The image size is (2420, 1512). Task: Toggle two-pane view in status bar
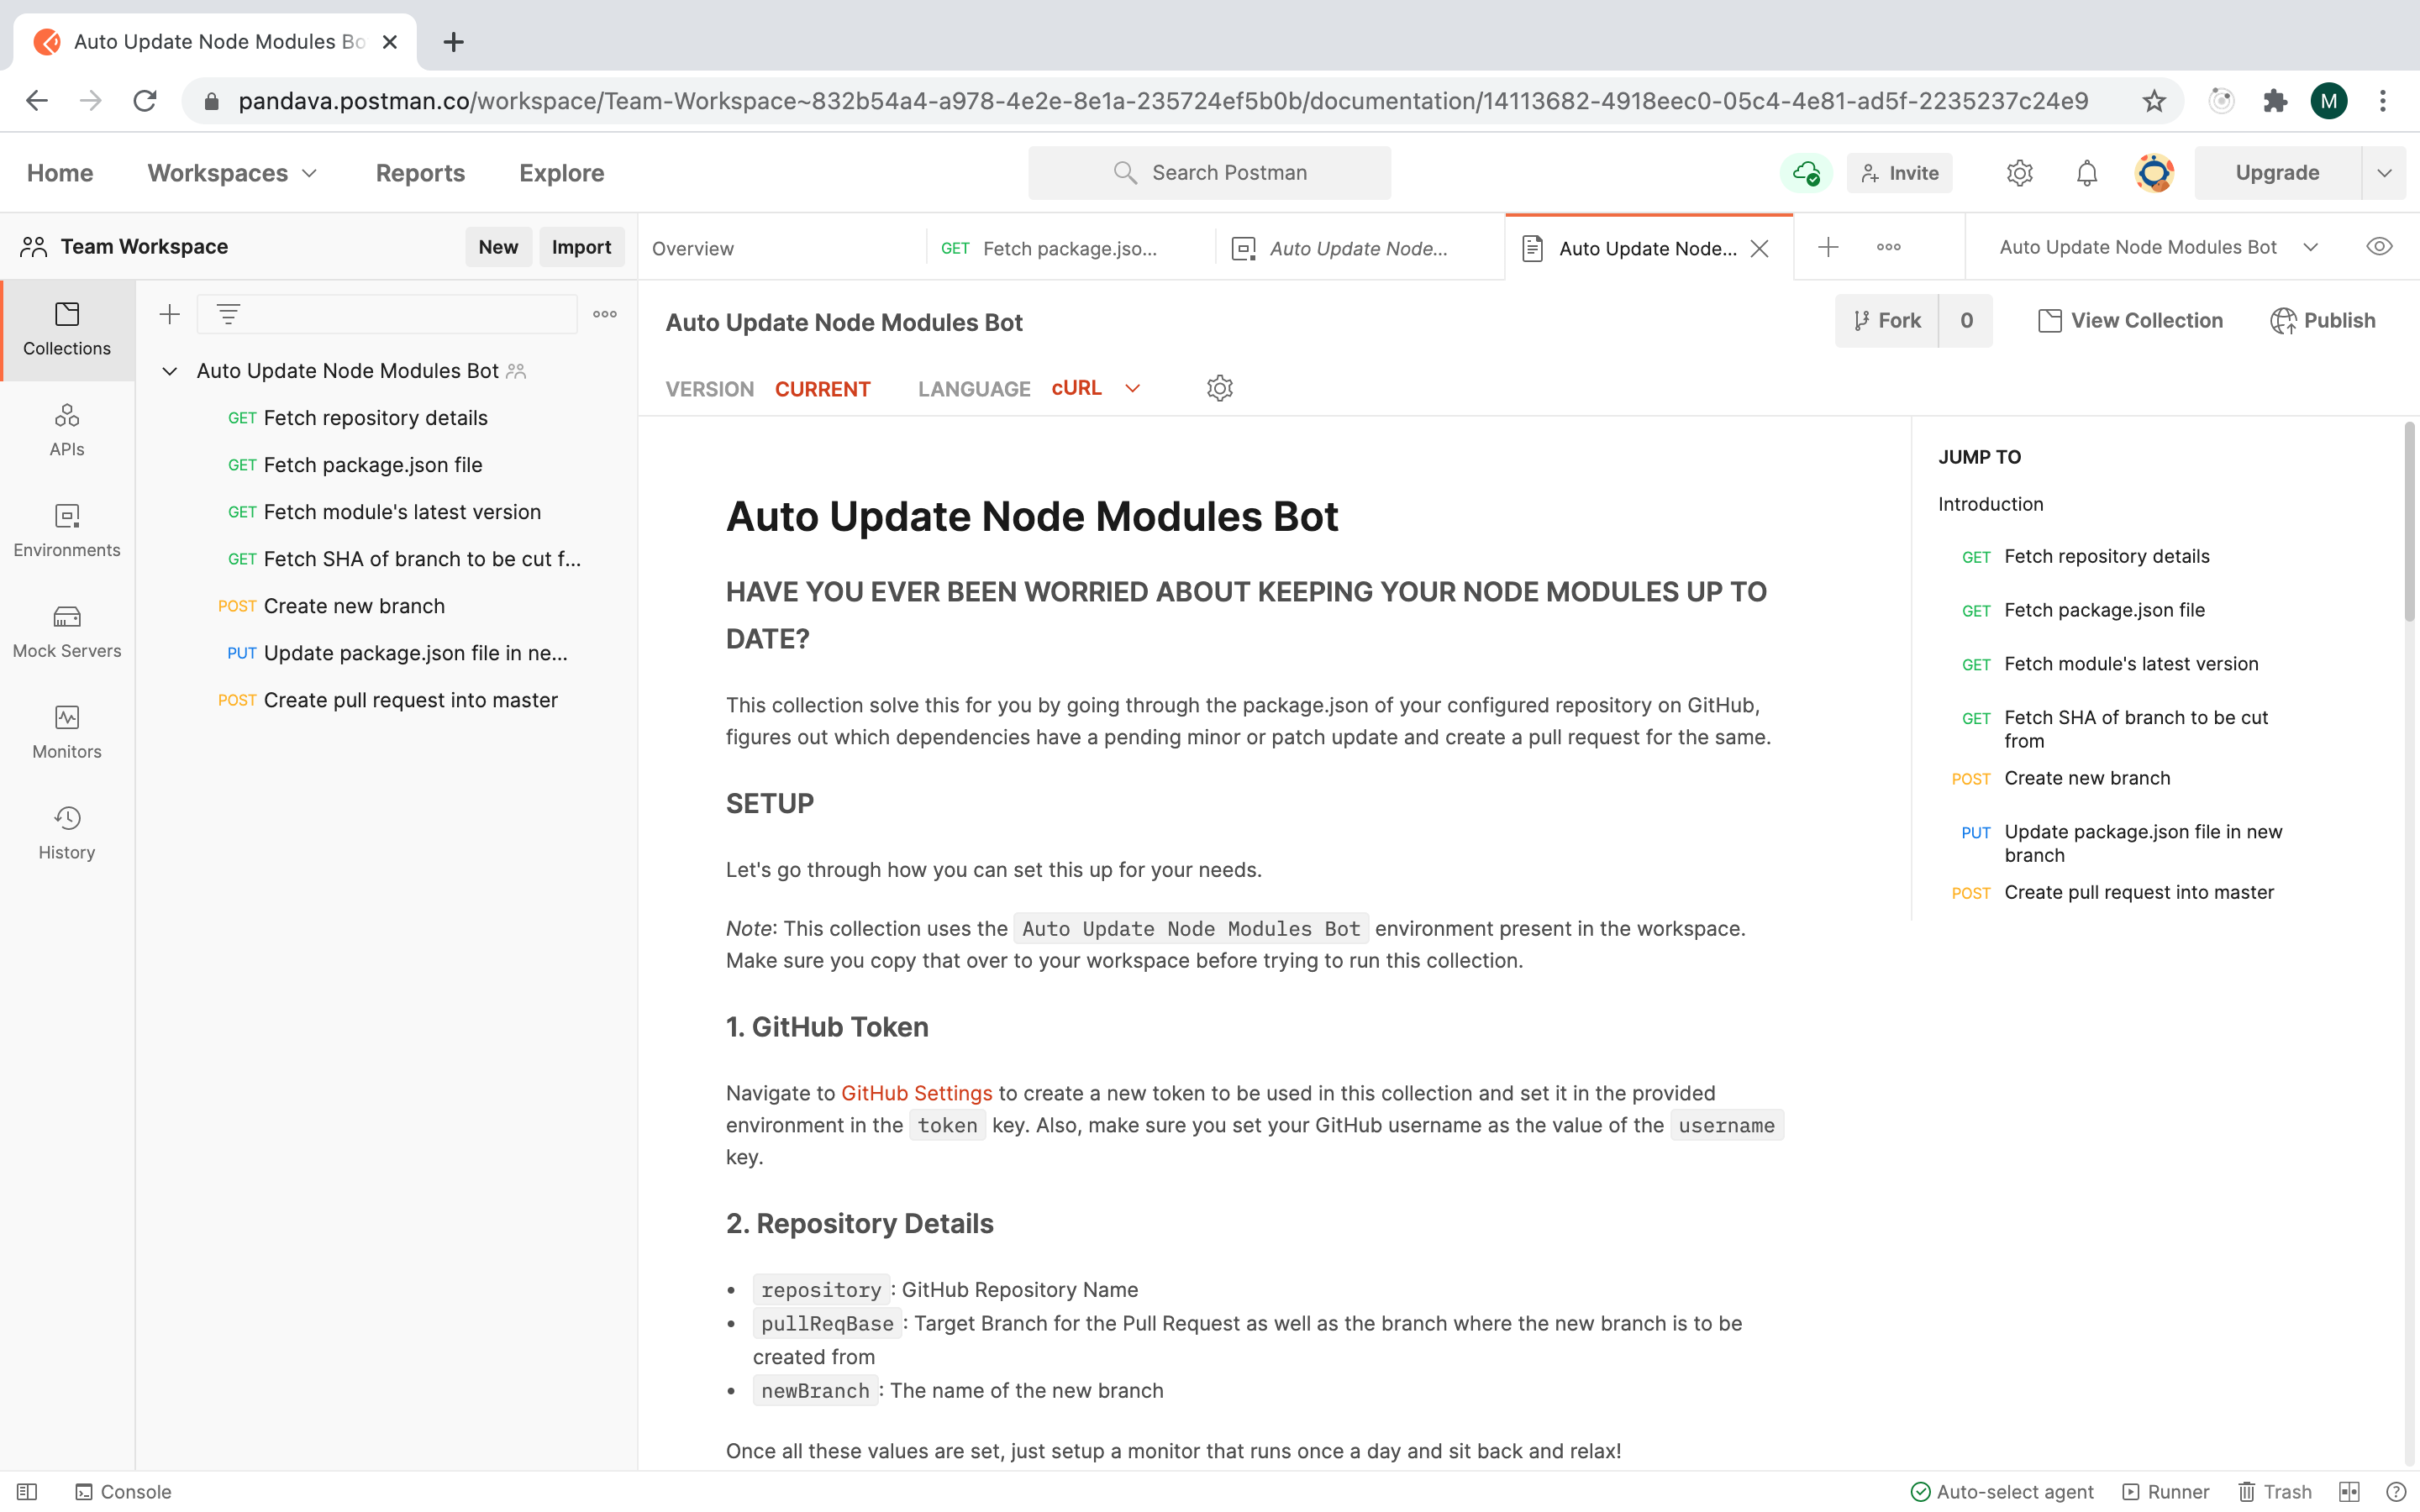(2349, 1491)
